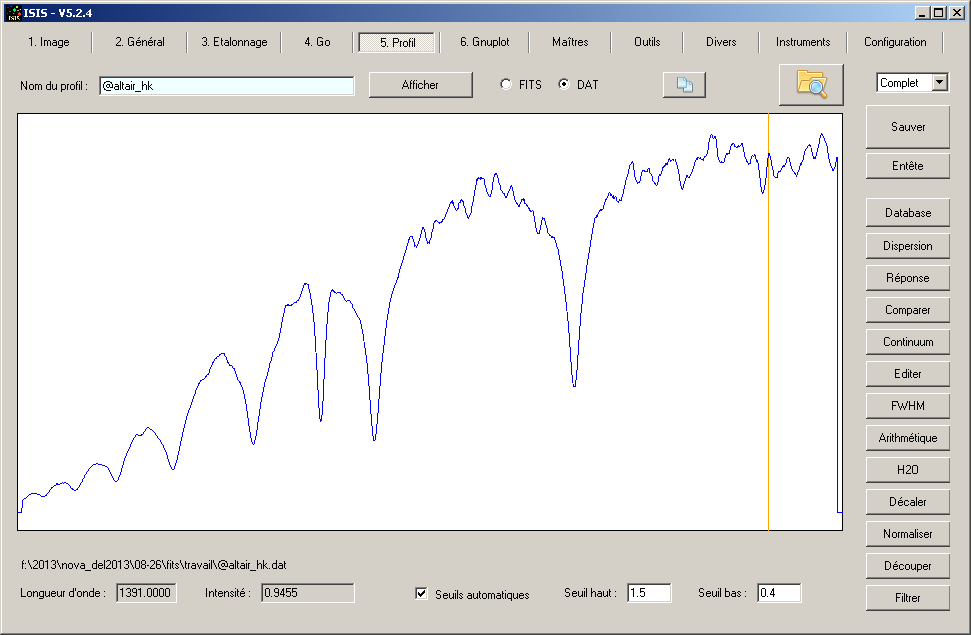The width and height of the screenshot is (971, 635).
Task: Toggle the Seuils automatiques checkbox
Action: (x=422, y=594)
